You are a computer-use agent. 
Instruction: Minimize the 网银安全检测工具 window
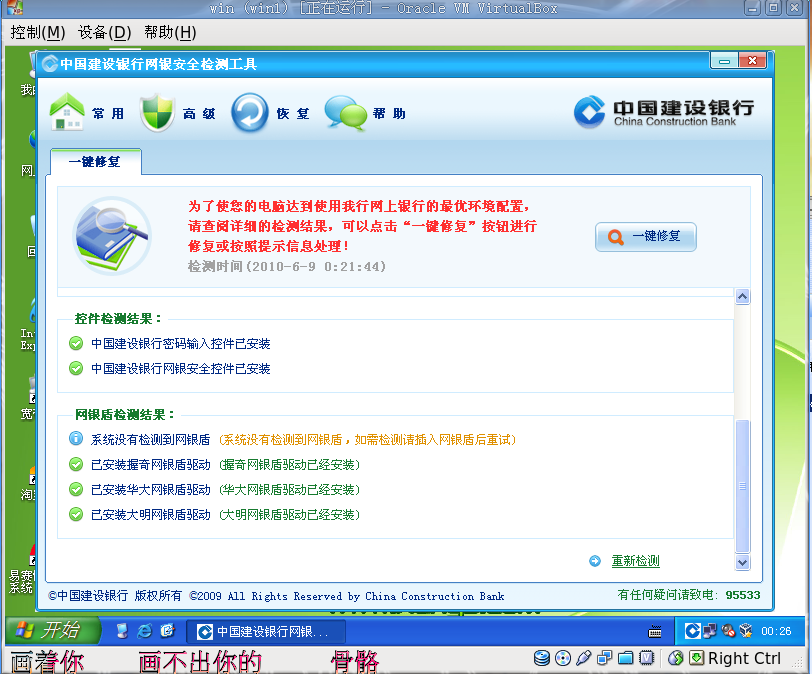click(724, 61)
